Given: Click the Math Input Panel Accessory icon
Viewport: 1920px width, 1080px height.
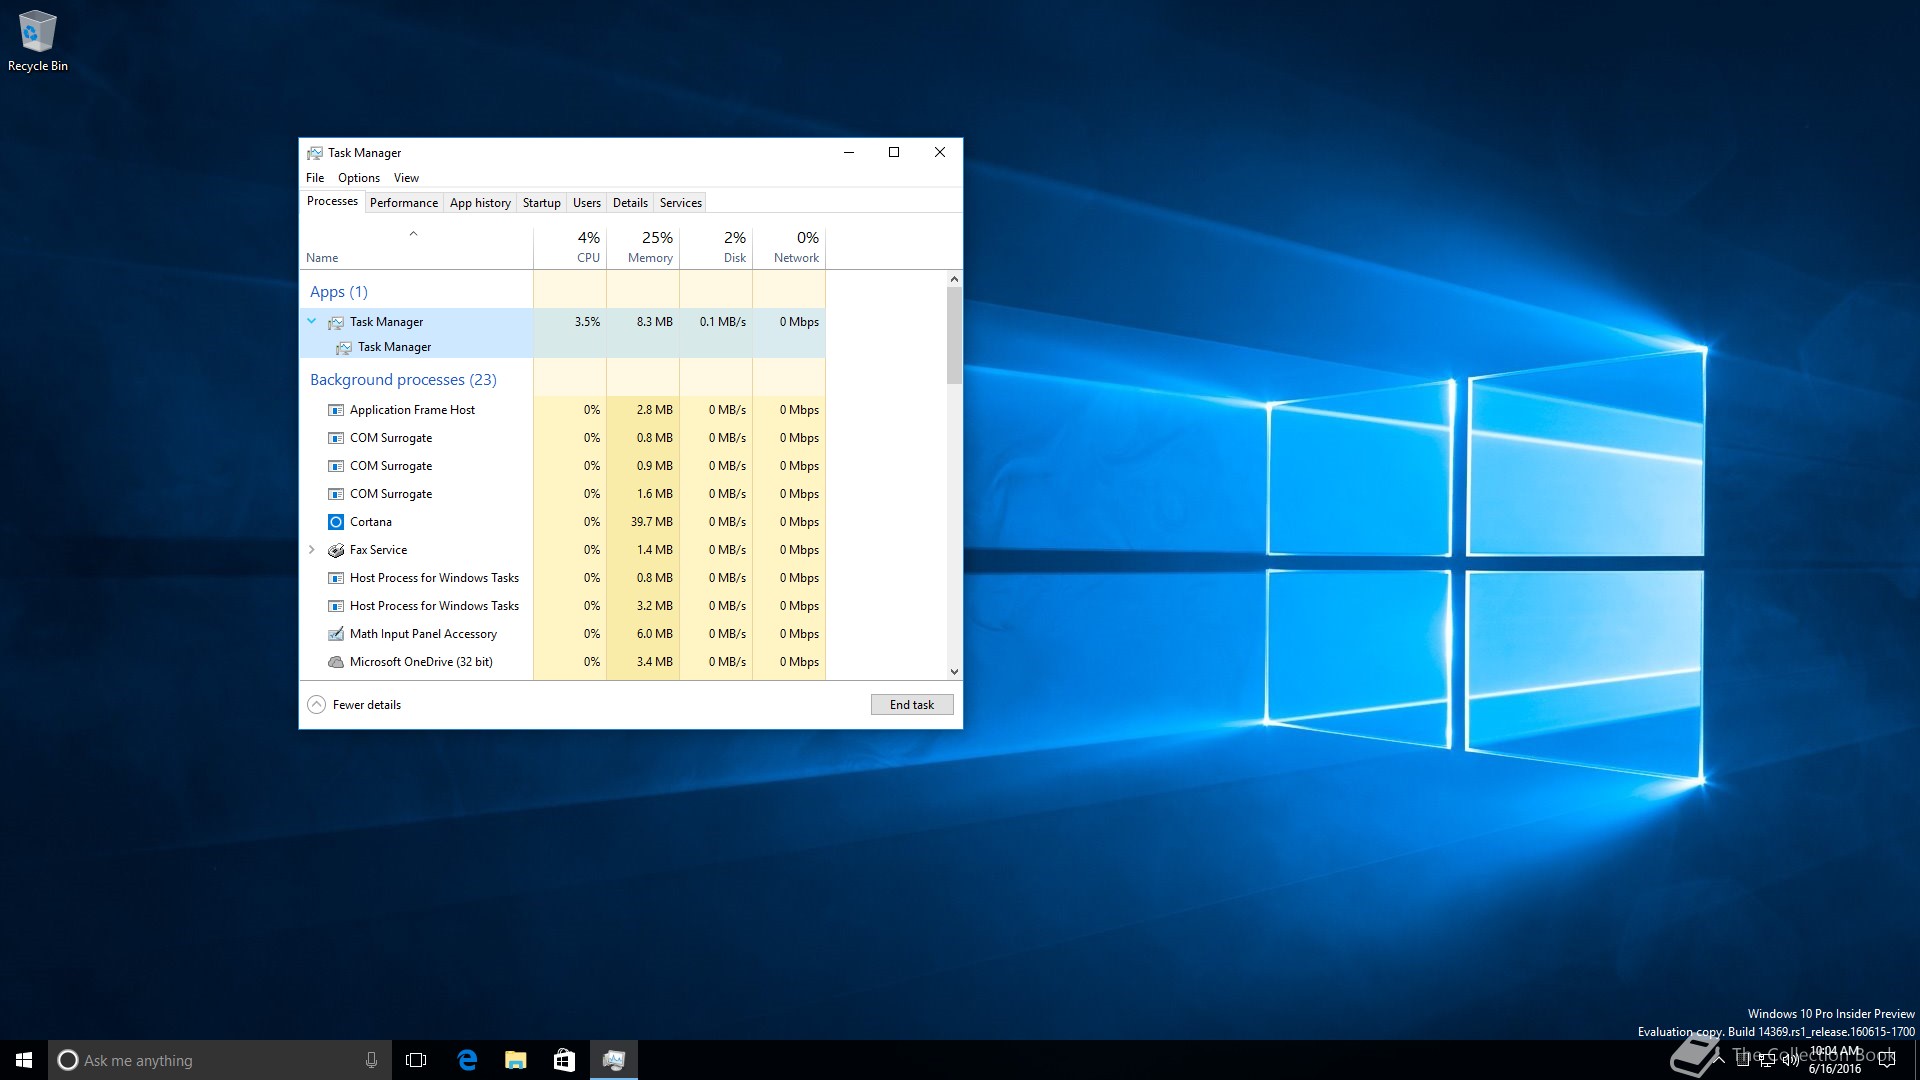Looking at the screenshot, I should point(336,634).
